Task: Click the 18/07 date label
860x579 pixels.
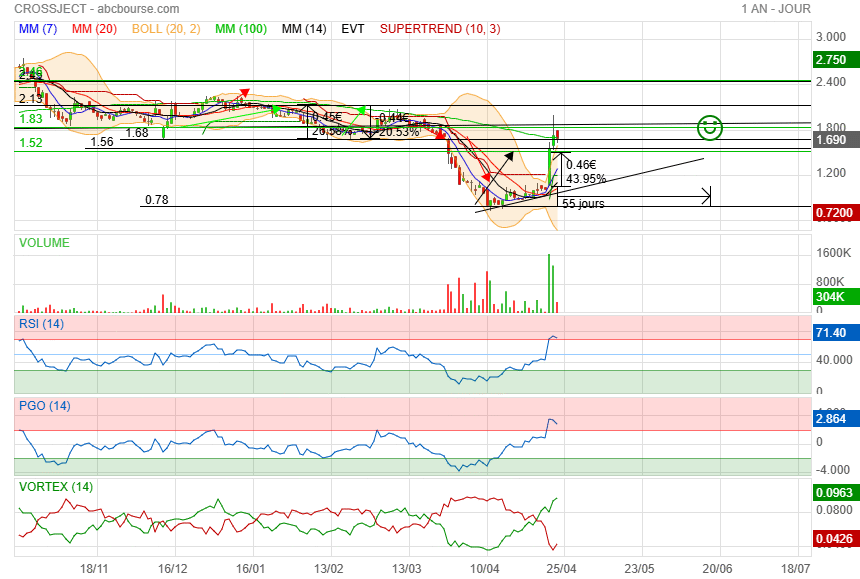Action: point(795,569)
